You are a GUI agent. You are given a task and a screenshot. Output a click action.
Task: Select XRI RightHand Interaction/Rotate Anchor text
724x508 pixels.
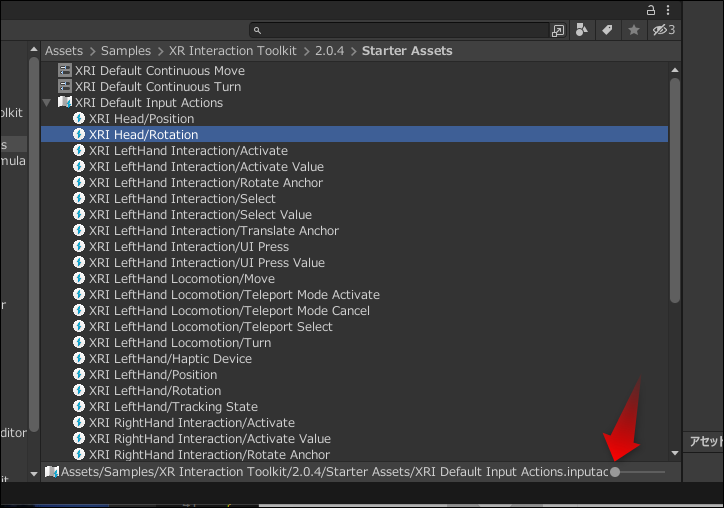(209, 455)
